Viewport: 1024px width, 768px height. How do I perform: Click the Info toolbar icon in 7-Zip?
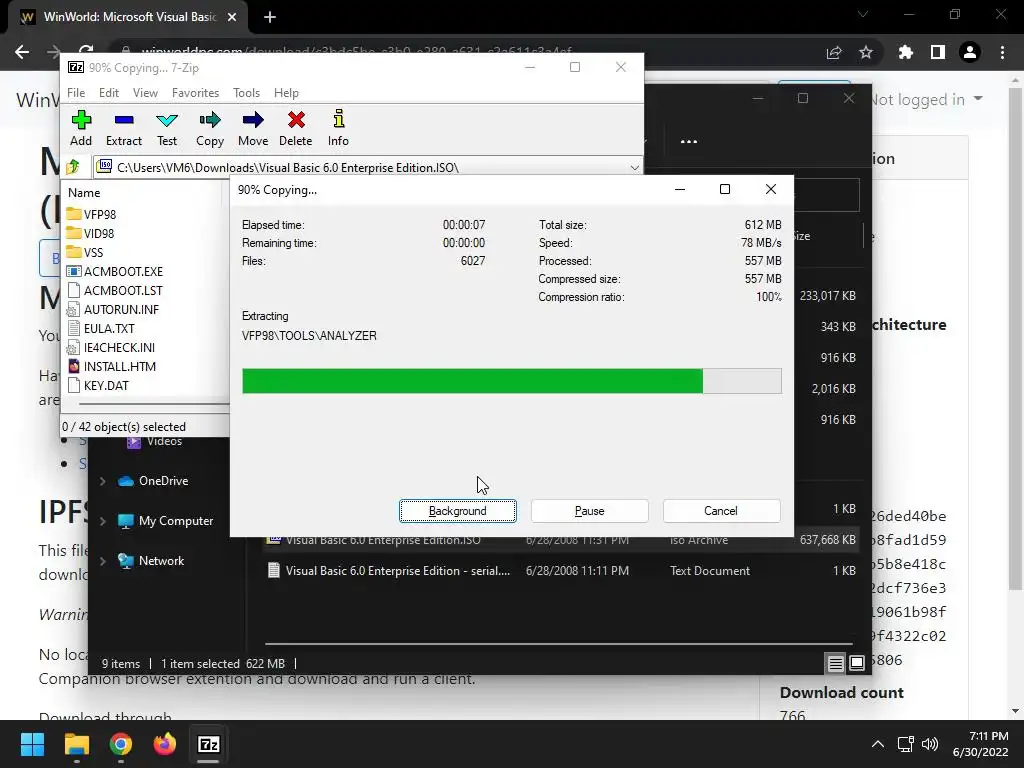338,128
